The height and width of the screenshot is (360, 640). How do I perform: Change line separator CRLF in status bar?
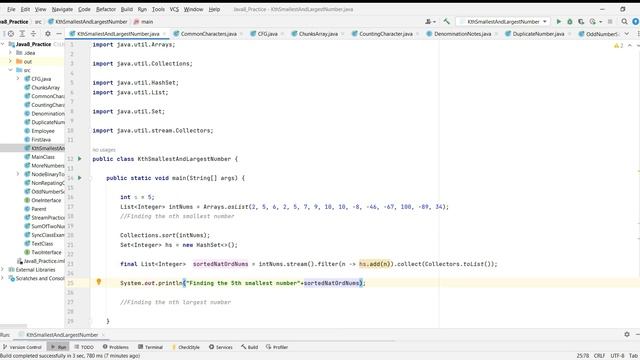(599, 356)
